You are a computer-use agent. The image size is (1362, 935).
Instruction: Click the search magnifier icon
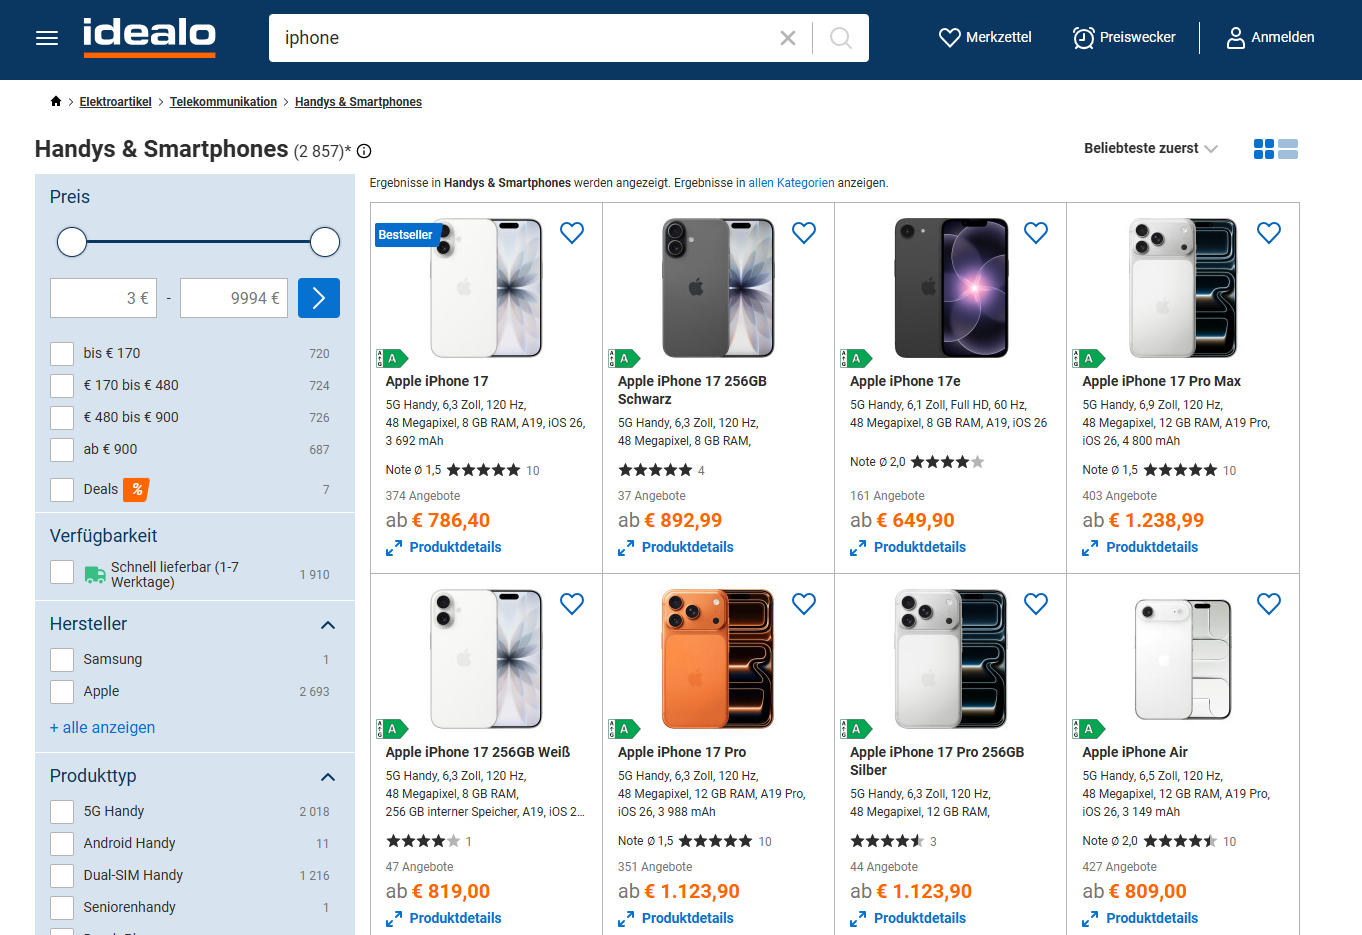pos(841,38)
